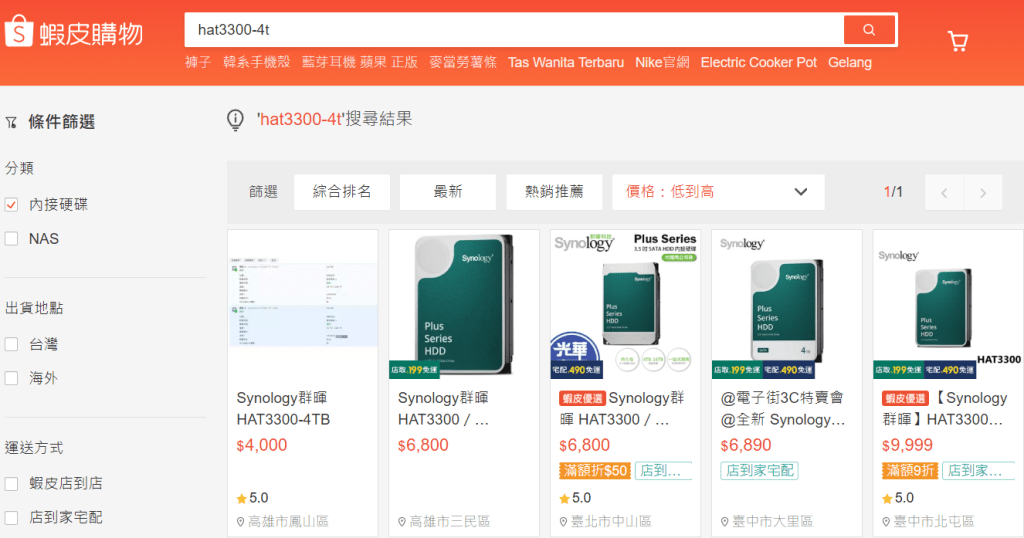Uncheck the 內接硬碟 category checkbox
This screenshot has width=1024, height=538.
[12, 205]
